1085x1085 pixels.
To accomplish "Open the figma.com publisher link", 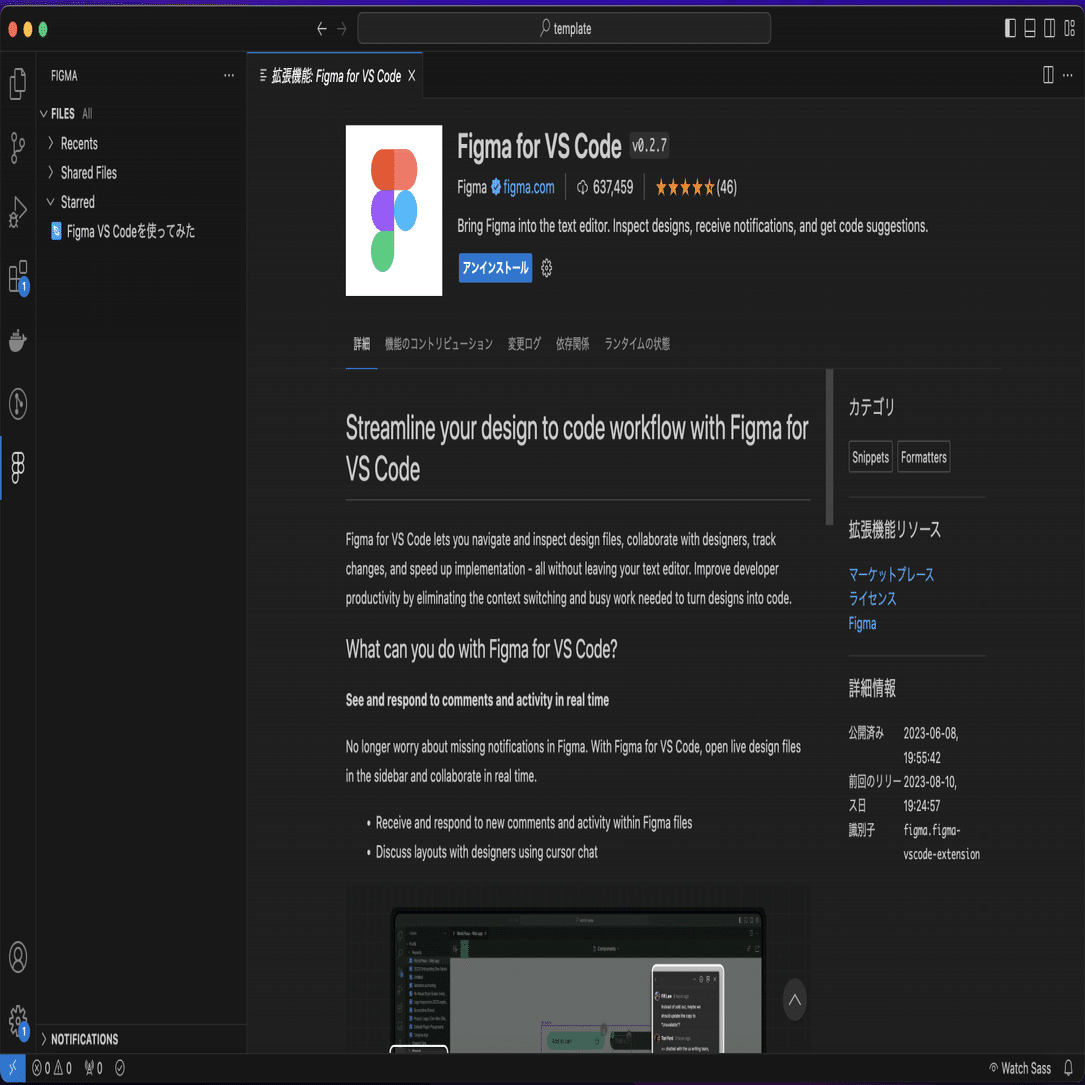I will [529, 188].
